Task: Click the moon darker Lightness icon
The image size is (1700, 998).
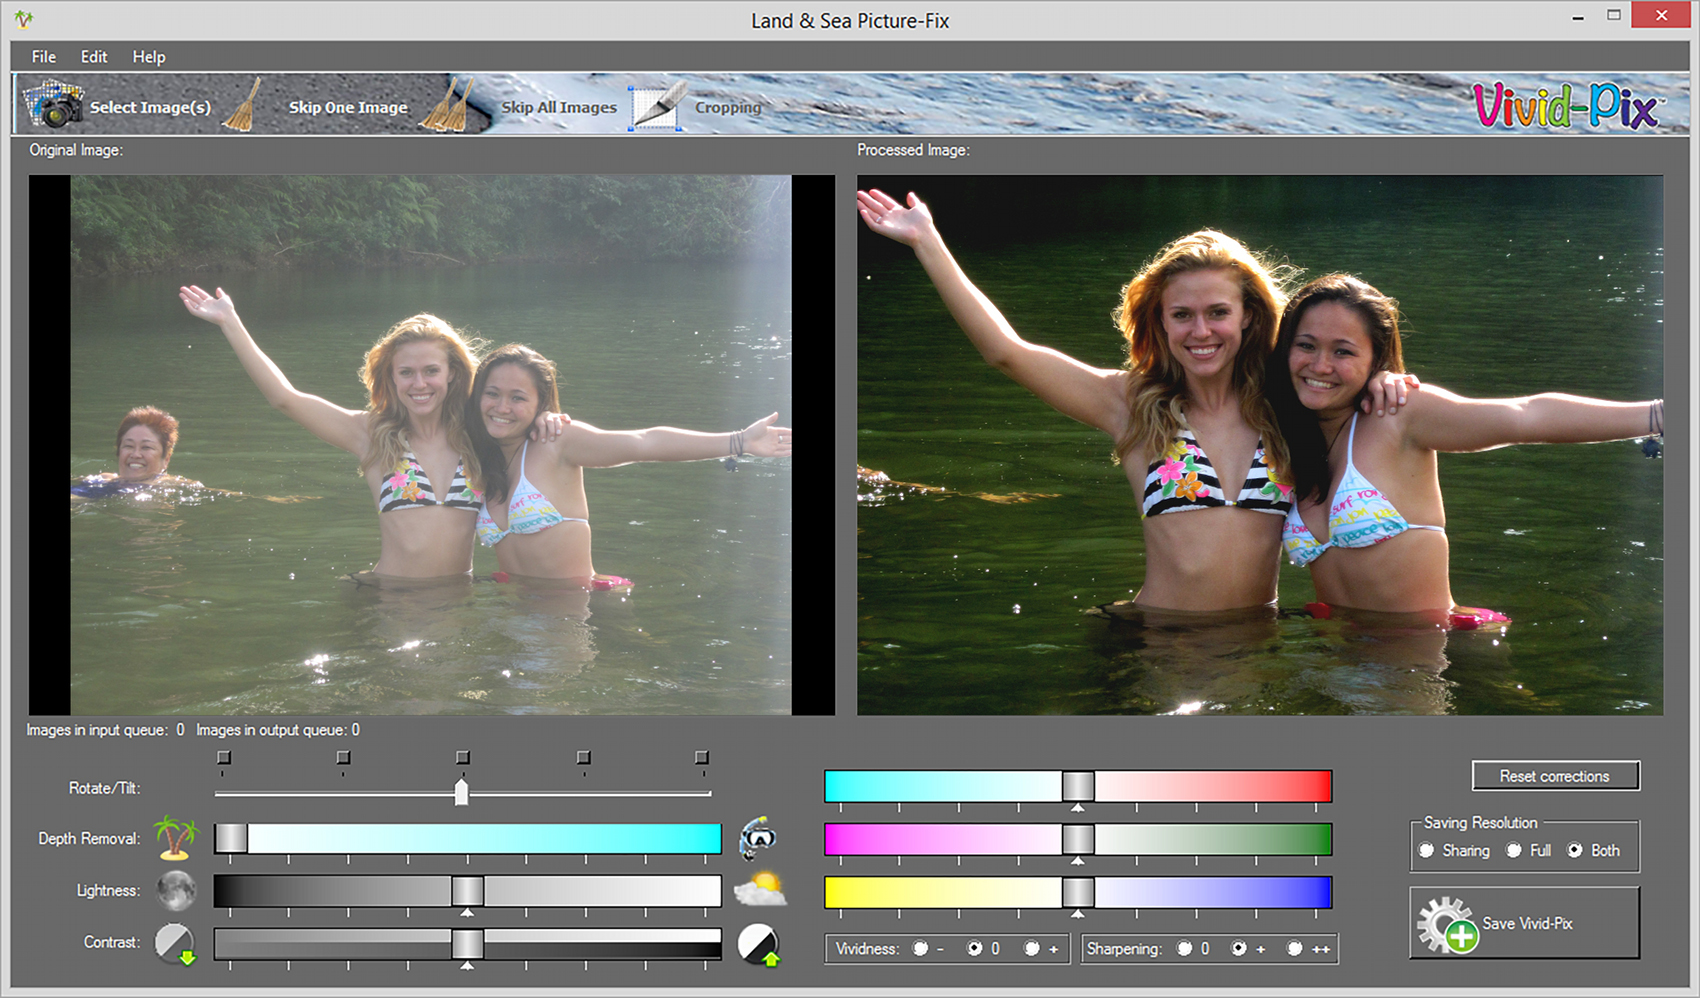Action: tap(176, 890)
